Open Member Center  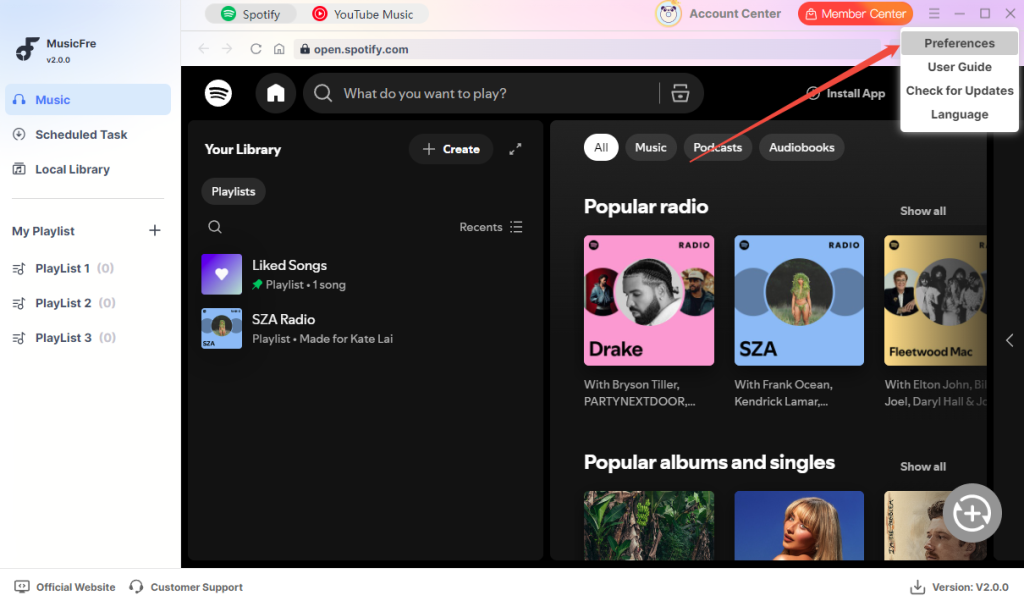(855, 14)
